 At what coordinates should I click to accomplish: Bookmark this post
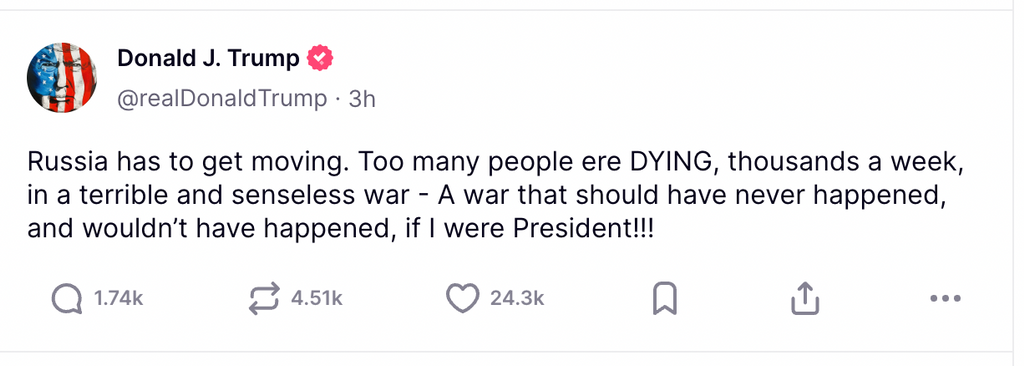coord(665,299)
